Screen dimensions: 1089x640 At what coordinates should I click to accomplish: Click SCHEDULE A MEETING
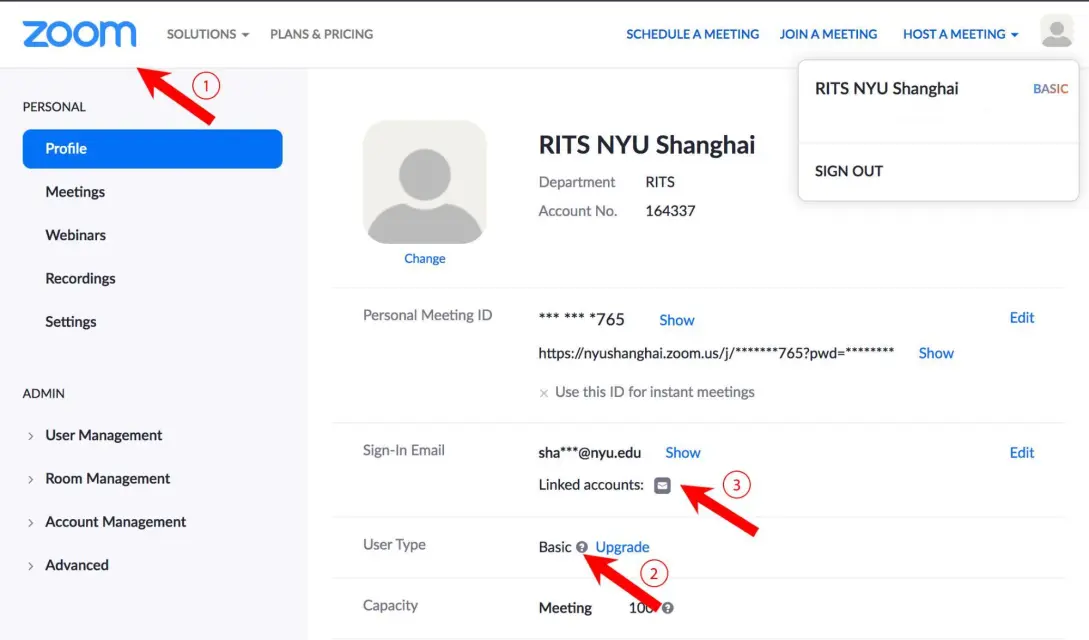point(692,33)
